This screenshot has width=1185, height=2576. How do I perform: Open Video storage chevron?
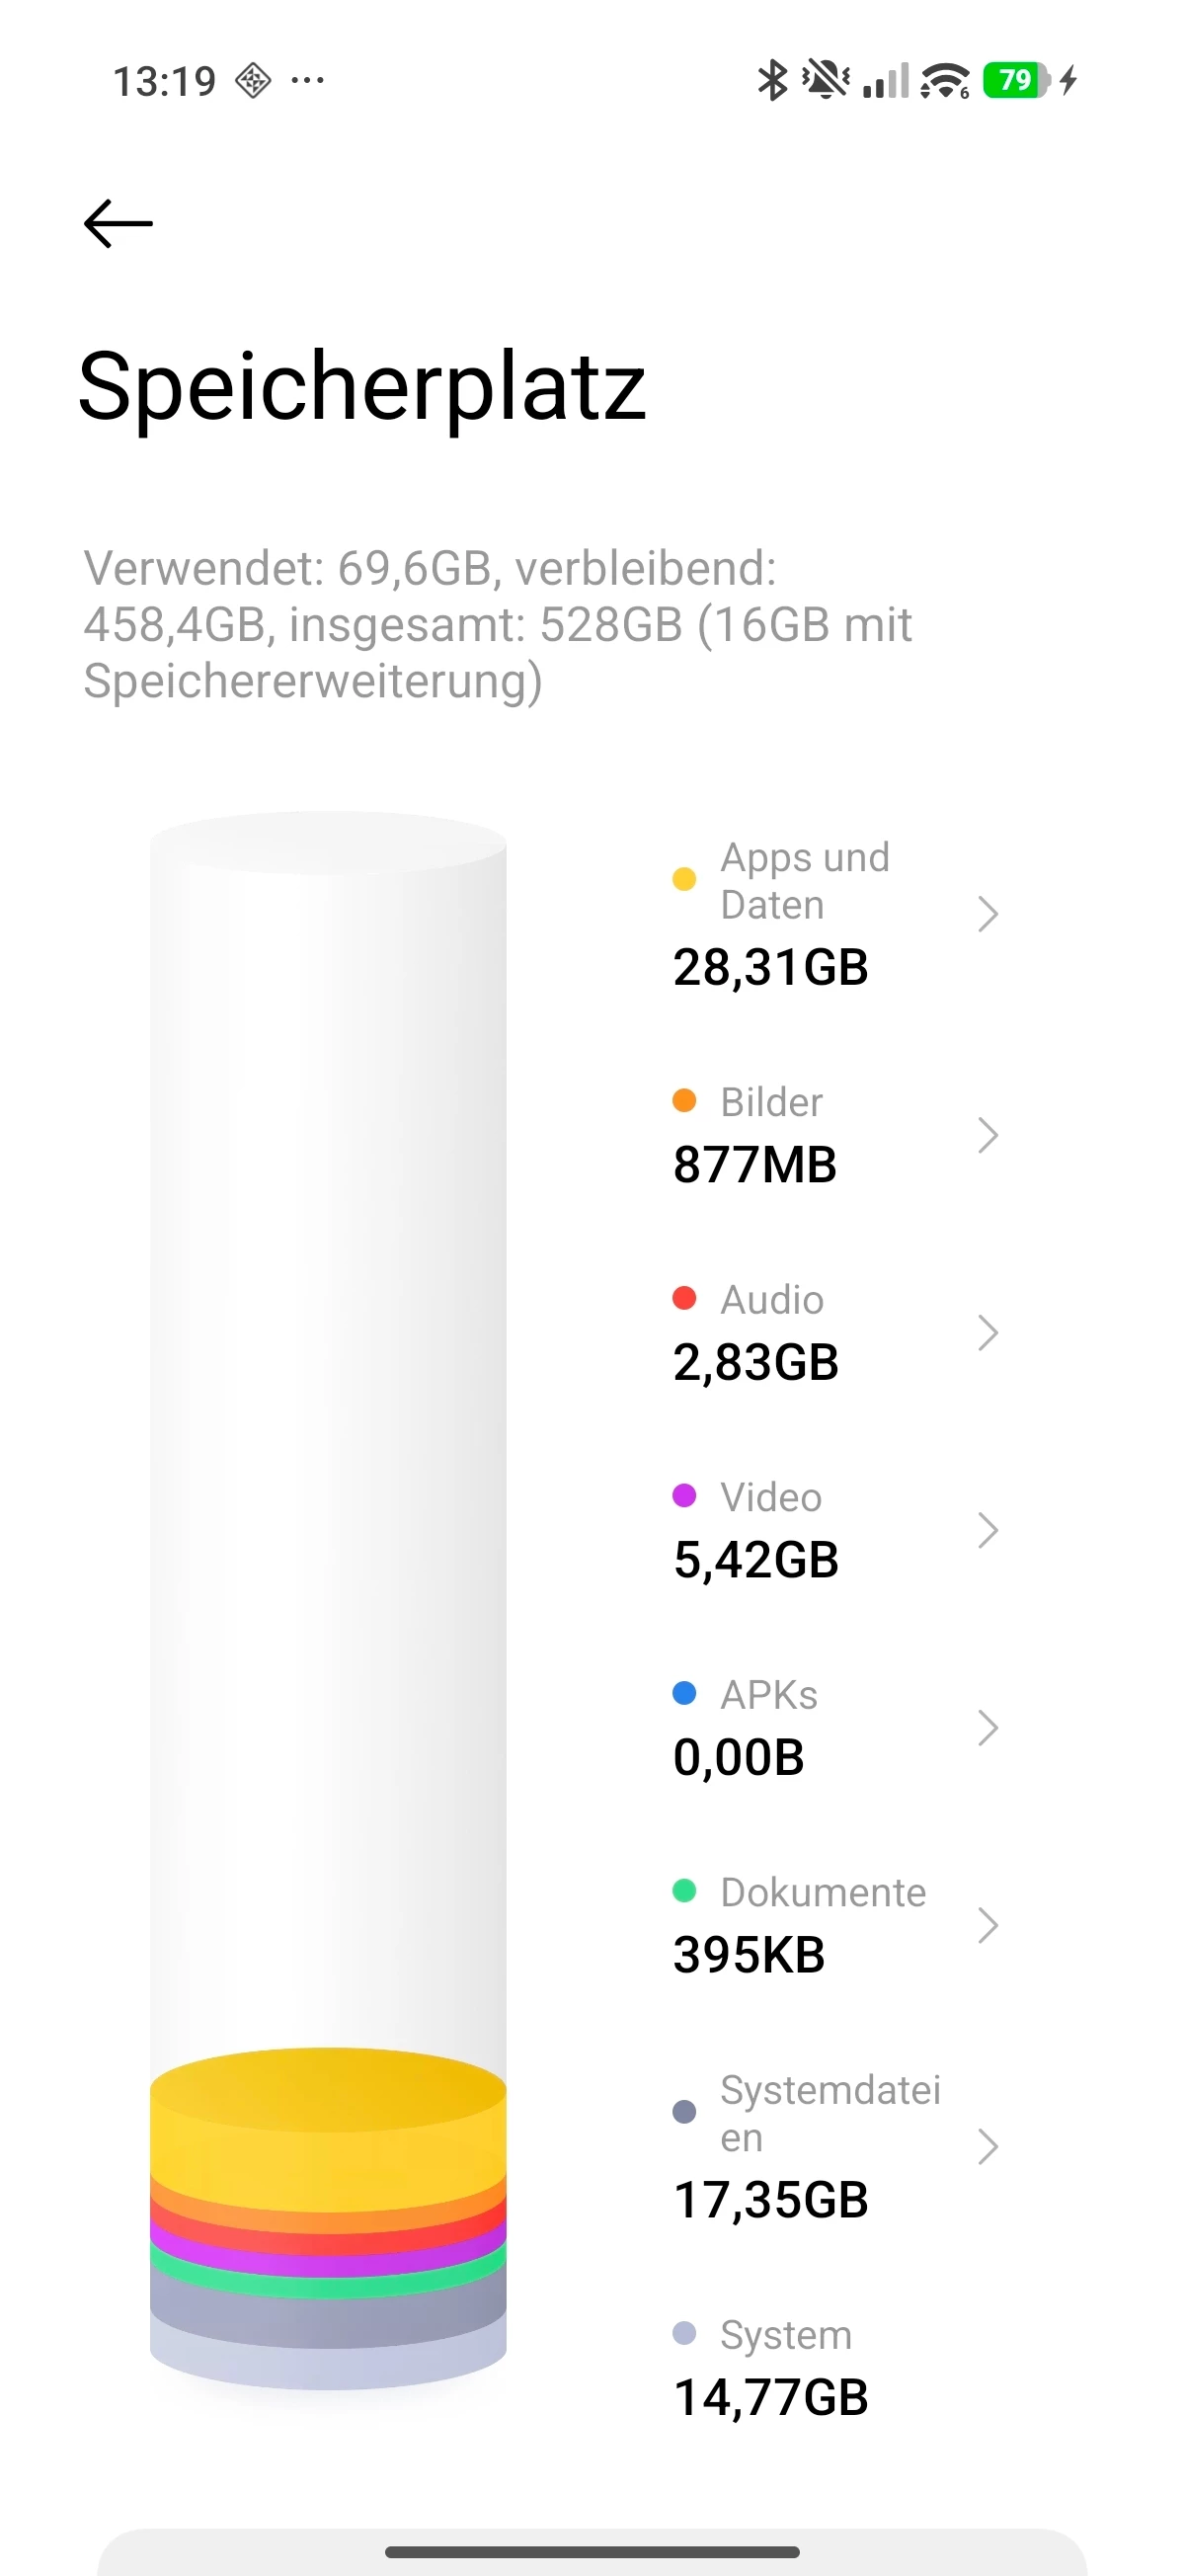tap(987, 1530)
